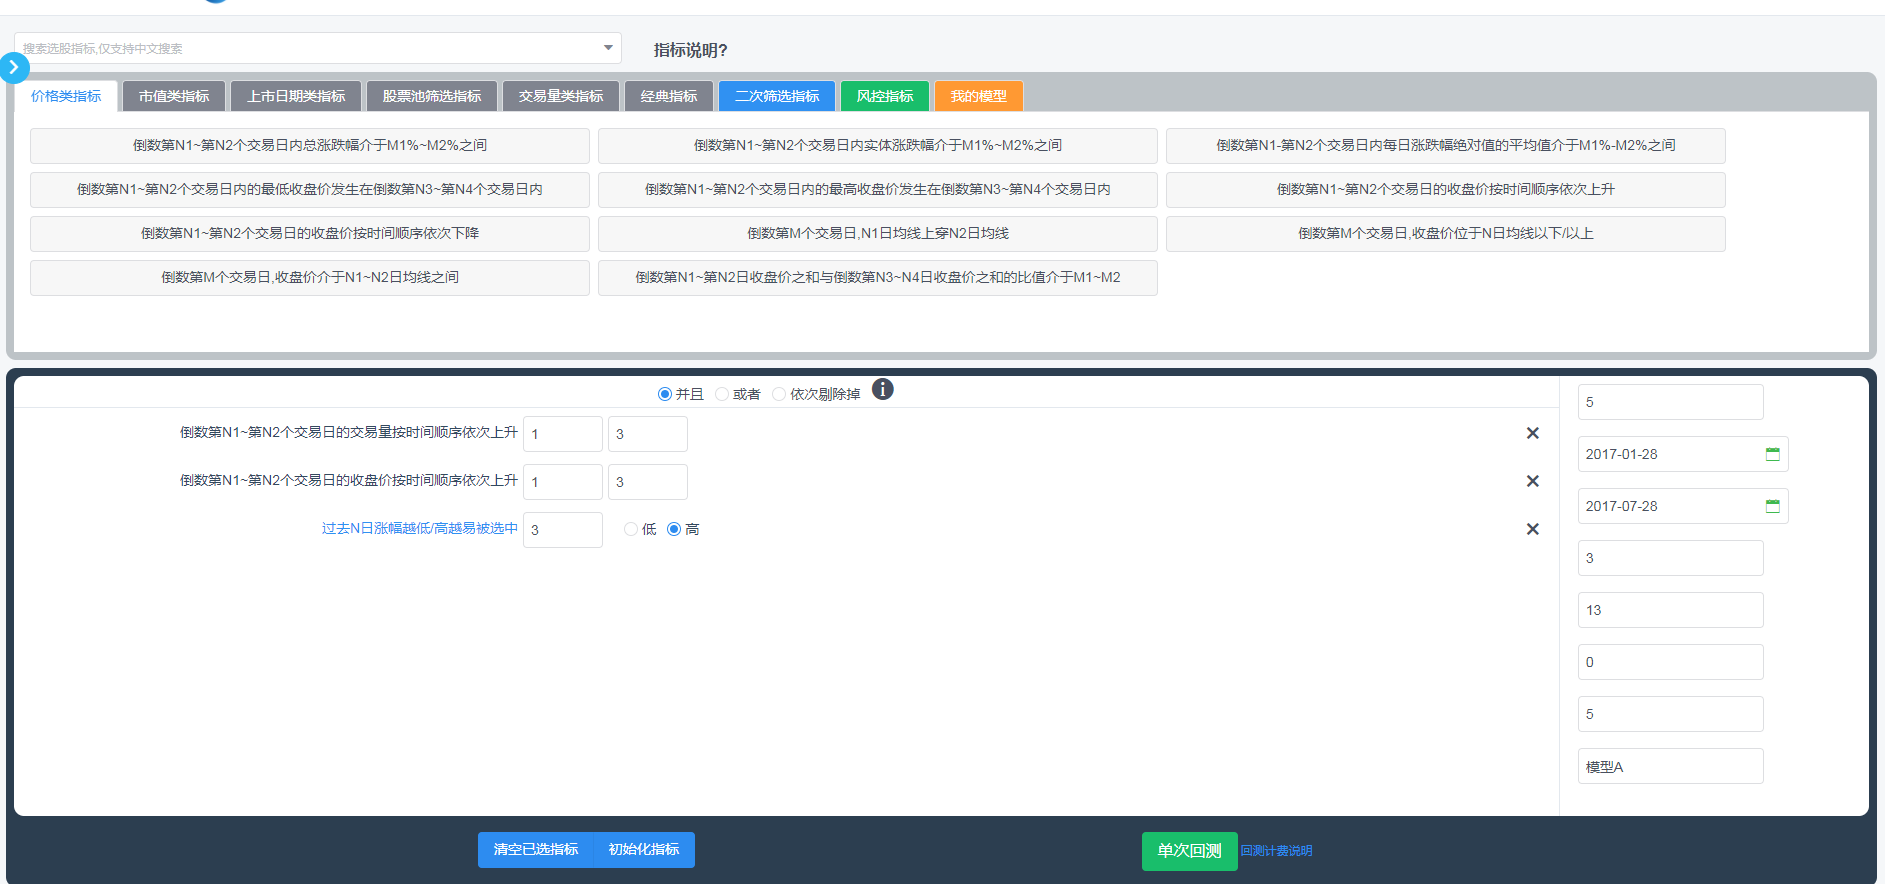This screenshot has height=884, width=1885.
Task: Switch to the 价格类指标 tab
Action: pos(66,96)
